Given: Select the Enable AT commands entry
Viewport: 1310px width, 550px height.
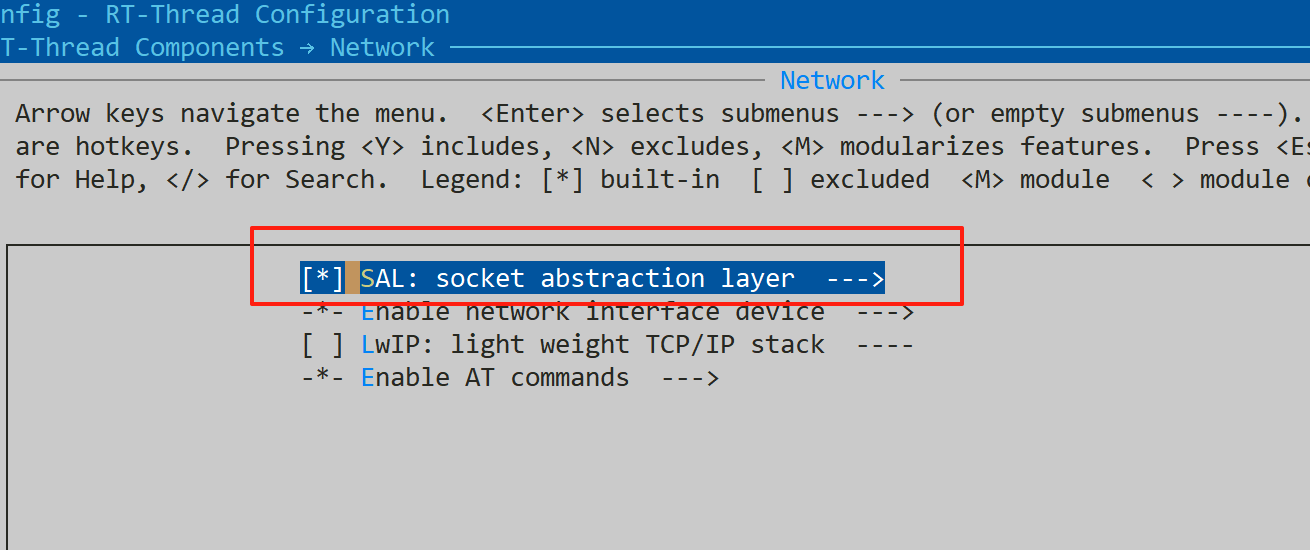Looking at the screenshot, I should 496,378.
